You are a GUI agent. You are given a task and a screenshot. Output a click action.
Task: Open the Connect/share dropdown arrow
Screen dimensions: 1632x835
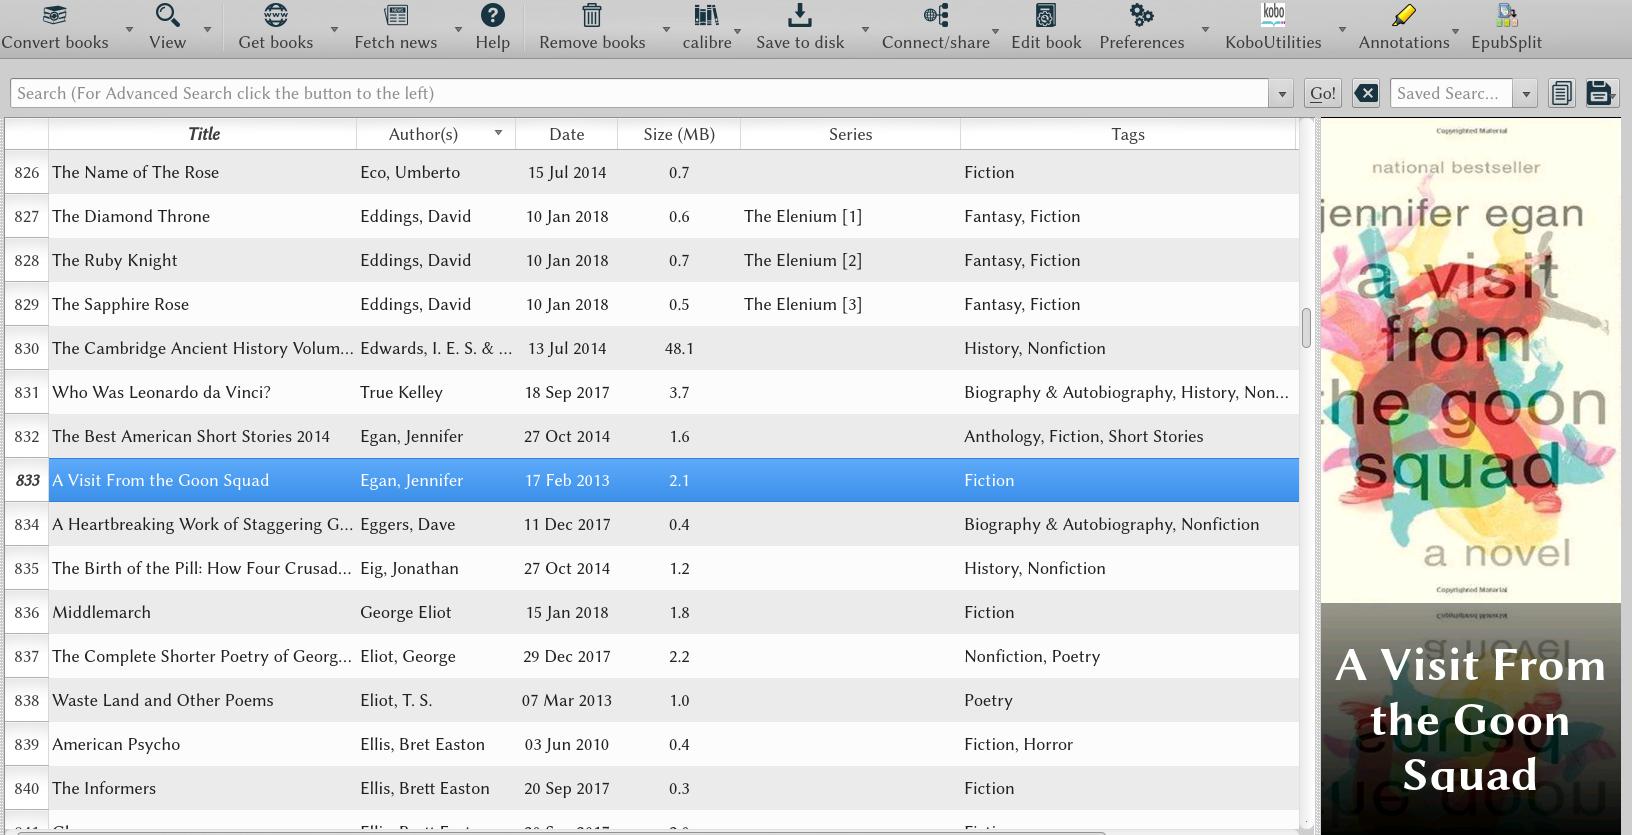[x=995, y=31]
